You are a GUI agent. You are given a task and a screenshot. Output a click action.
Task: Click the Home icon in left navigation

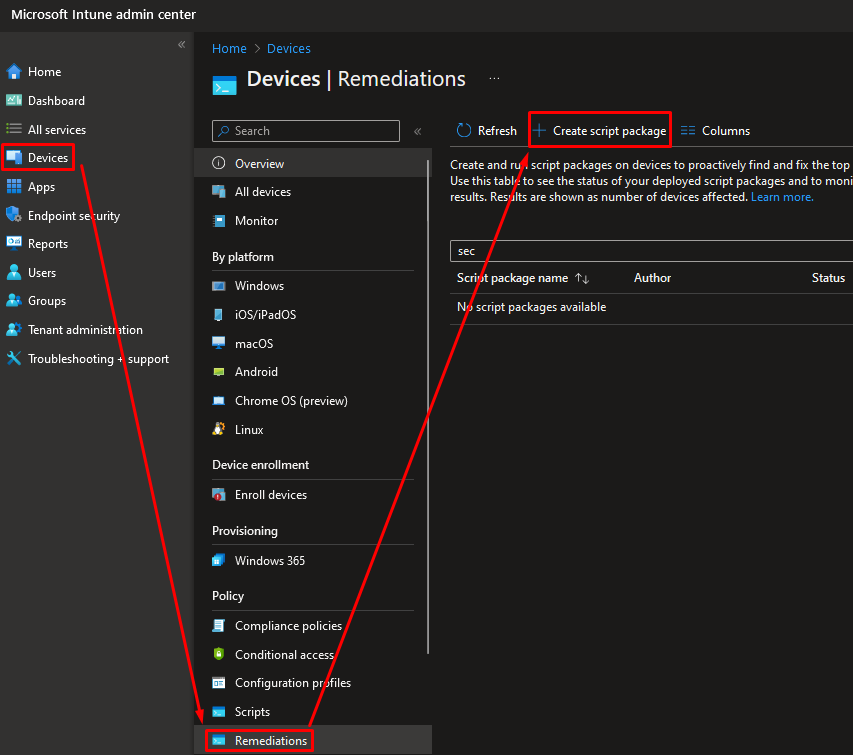pyautogui.click(x=14, y=72)
